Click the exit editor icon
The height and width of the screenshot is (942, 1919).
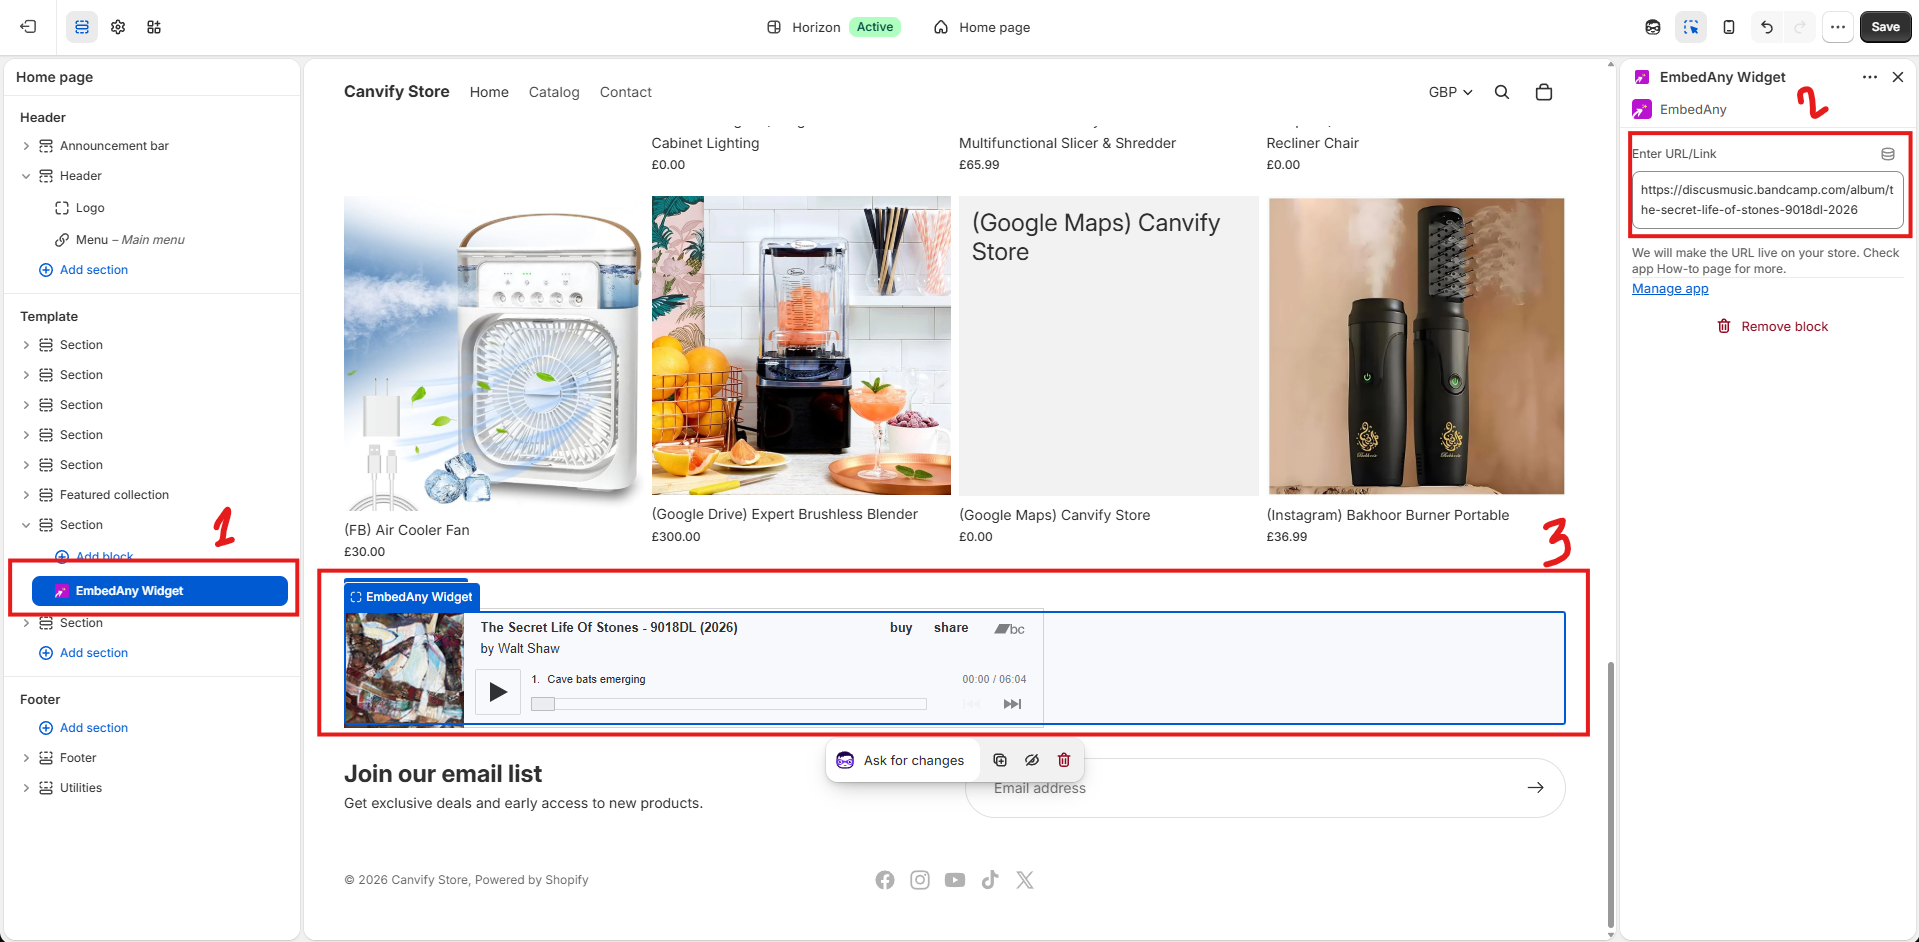(28, 27)
